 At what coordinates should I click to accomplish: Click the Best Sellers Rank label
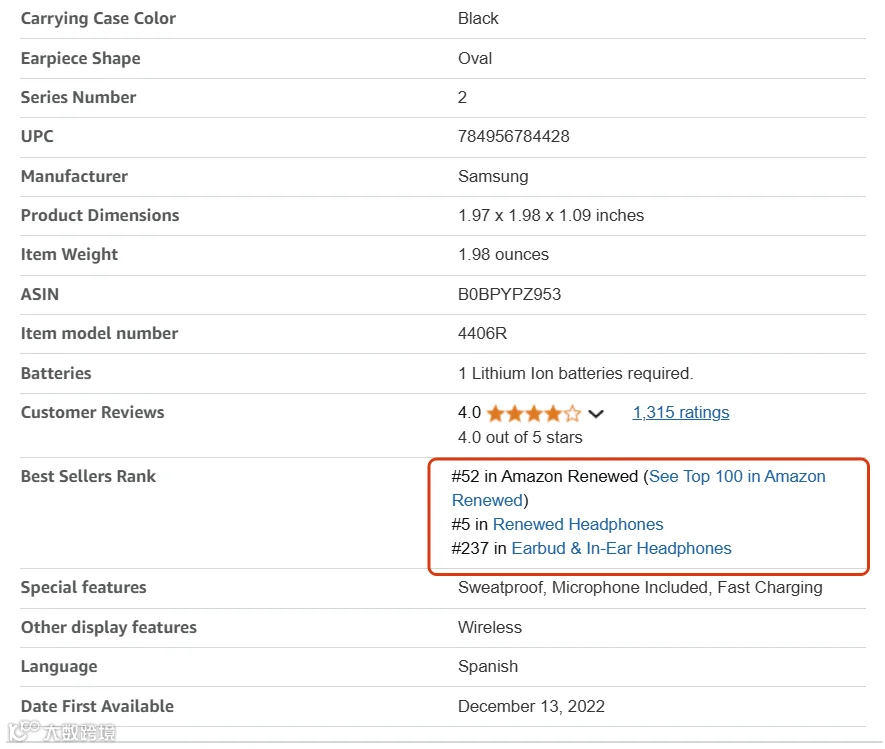click(88, 476)
